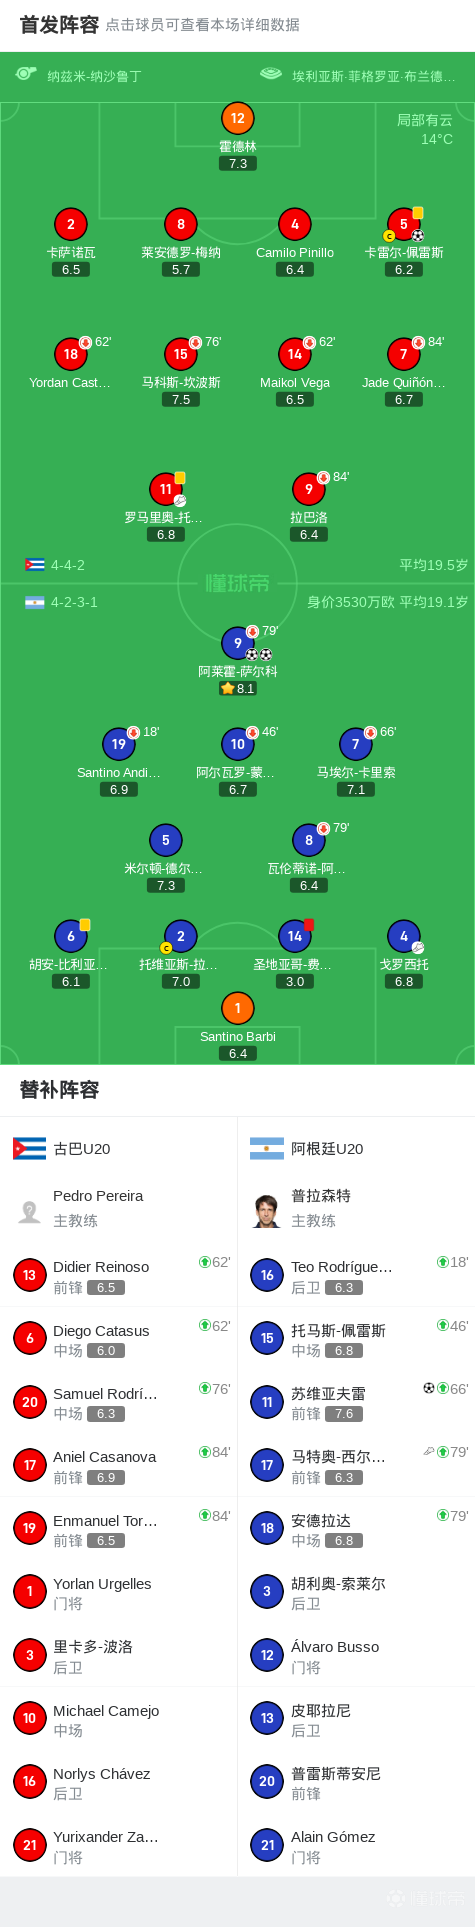The image size is (475, 1927).
Task: Tap captain 卡雷尔-佩雷斯 number 5 badge
Action: (404, 224)
